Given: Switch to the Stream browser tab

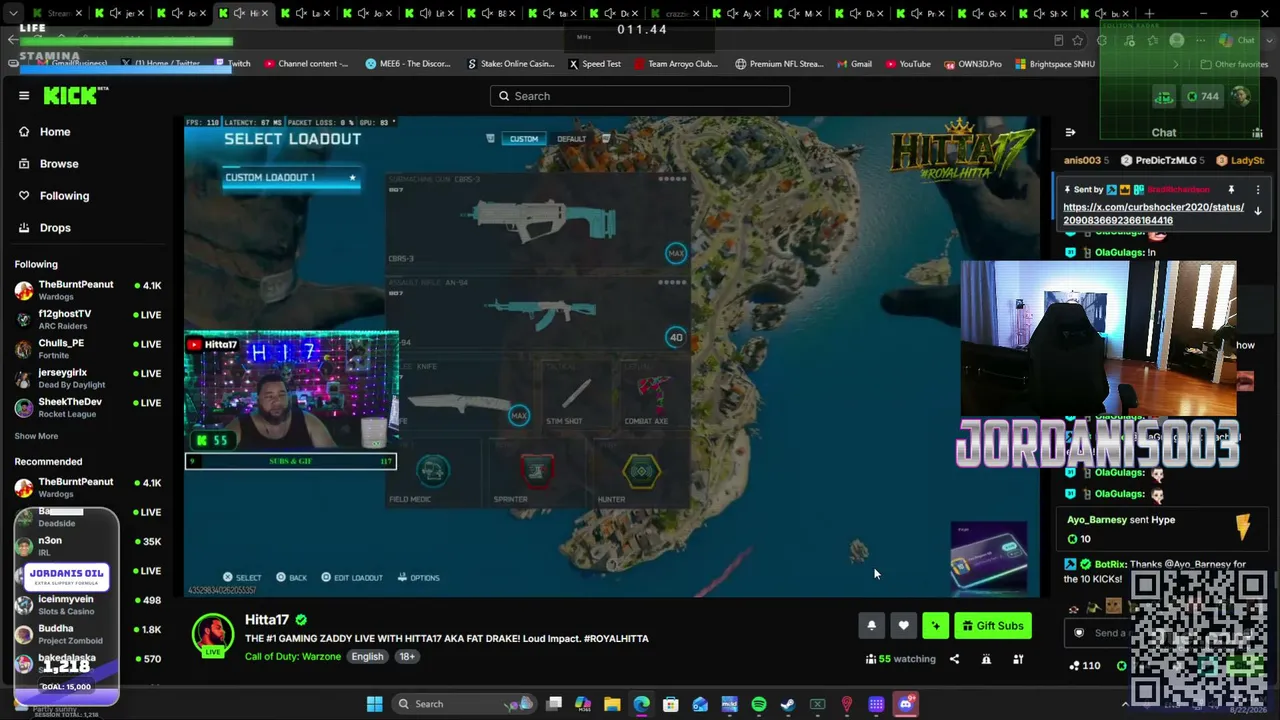Looking at the screenshot, I should (x=59, y=14).
